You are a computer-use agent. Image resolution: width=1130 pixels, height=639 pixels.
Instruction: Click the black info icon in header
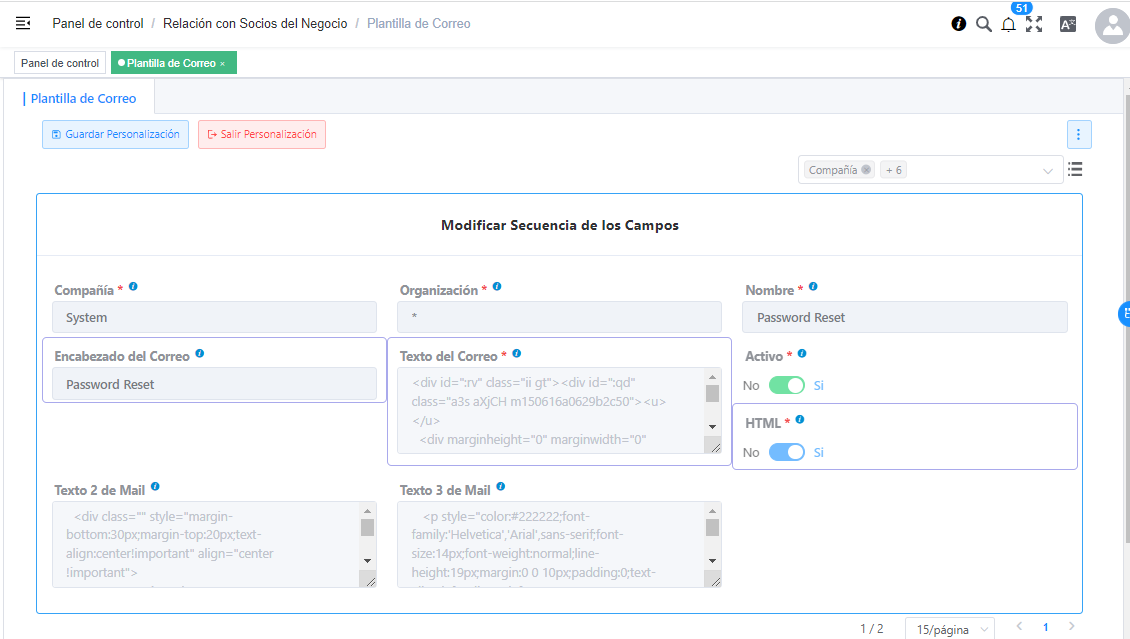click(959, 24)
